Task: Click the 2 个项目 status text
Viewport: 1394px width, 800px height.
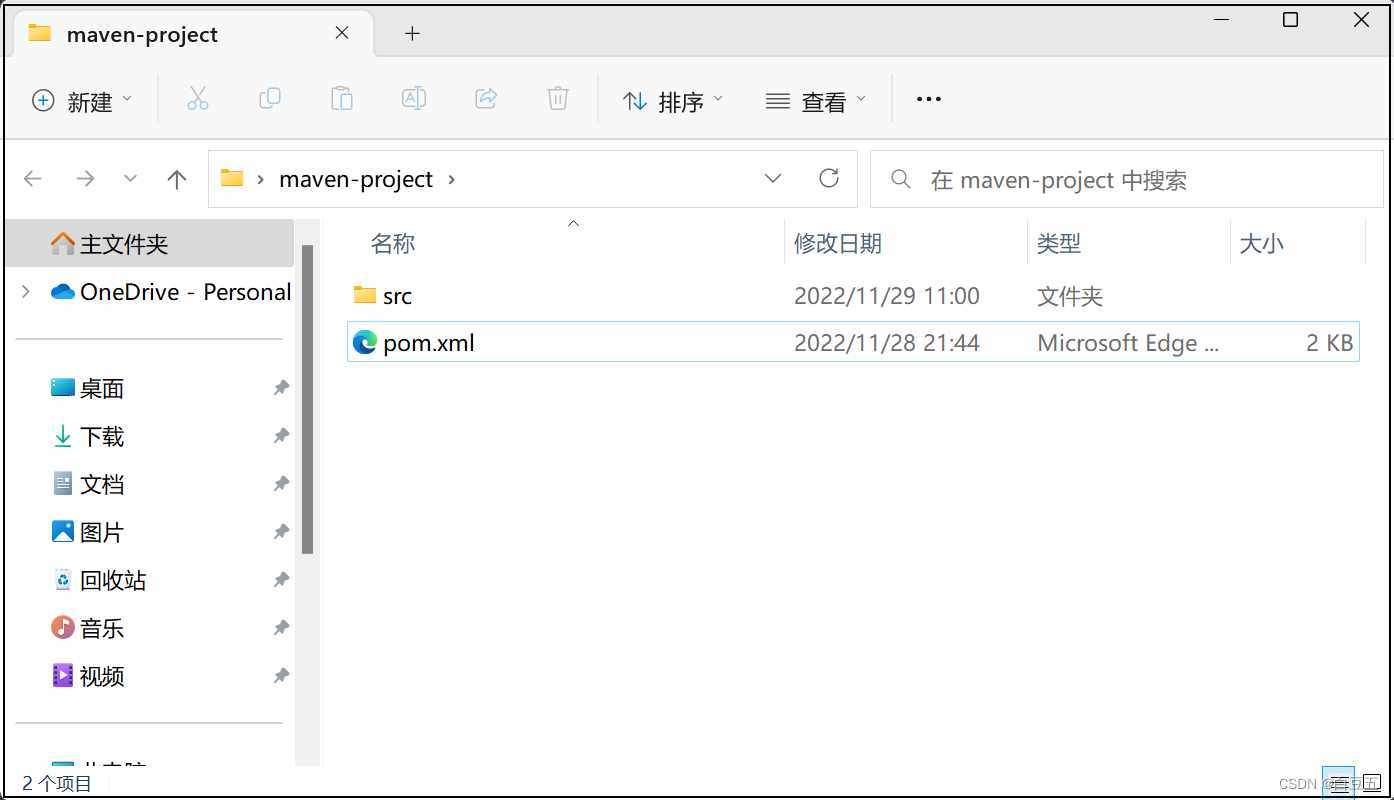Action: coord(57,783)
